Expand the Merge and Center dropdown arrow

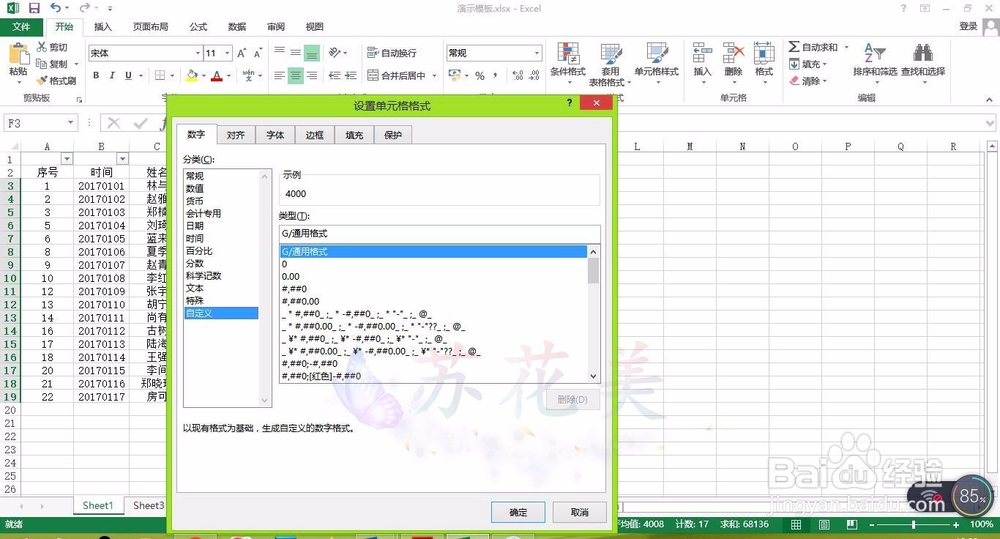434,75
